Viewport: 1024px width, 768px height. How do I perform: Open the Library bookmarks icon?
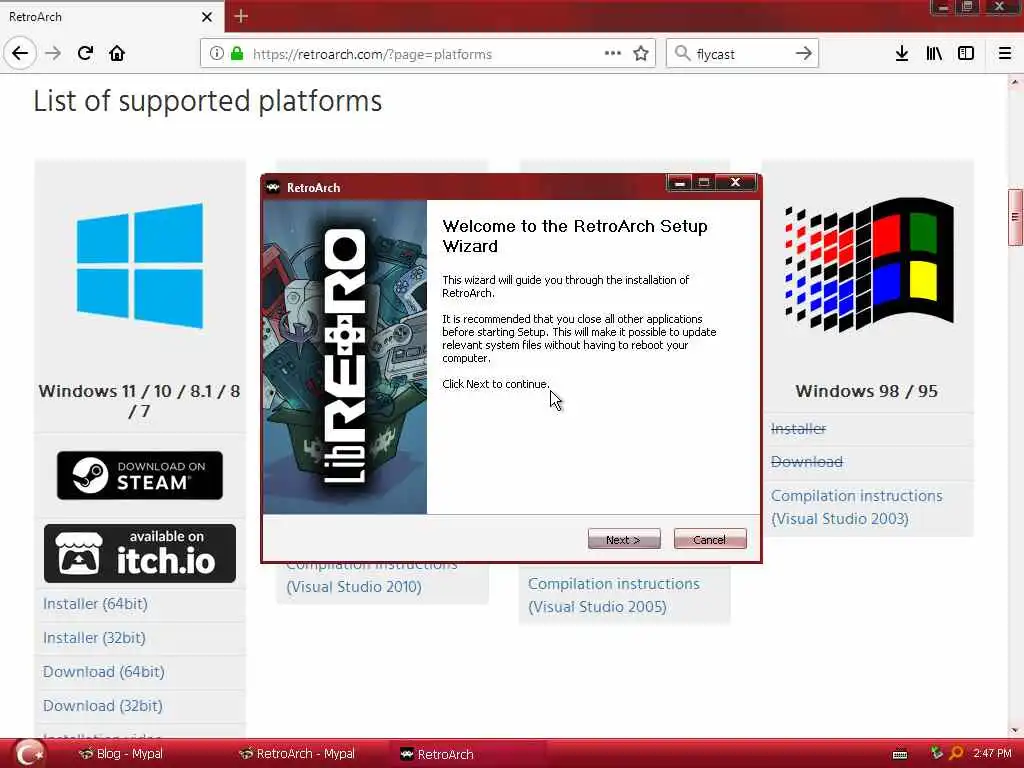tap(934, 53)
